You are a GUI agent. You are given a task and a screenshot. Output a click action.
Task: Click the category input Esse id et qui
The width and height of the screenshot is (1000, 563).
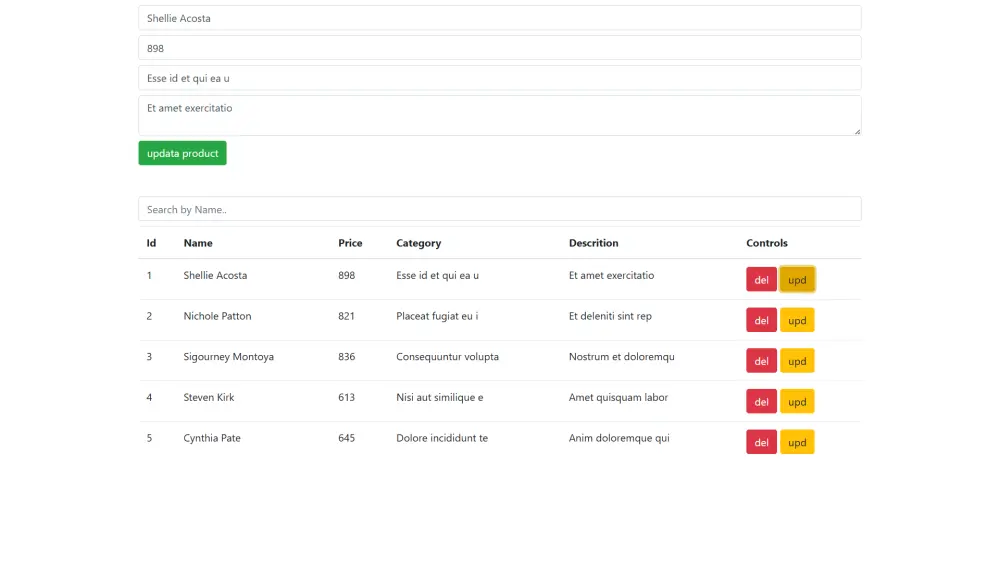[x=499, y=78]
